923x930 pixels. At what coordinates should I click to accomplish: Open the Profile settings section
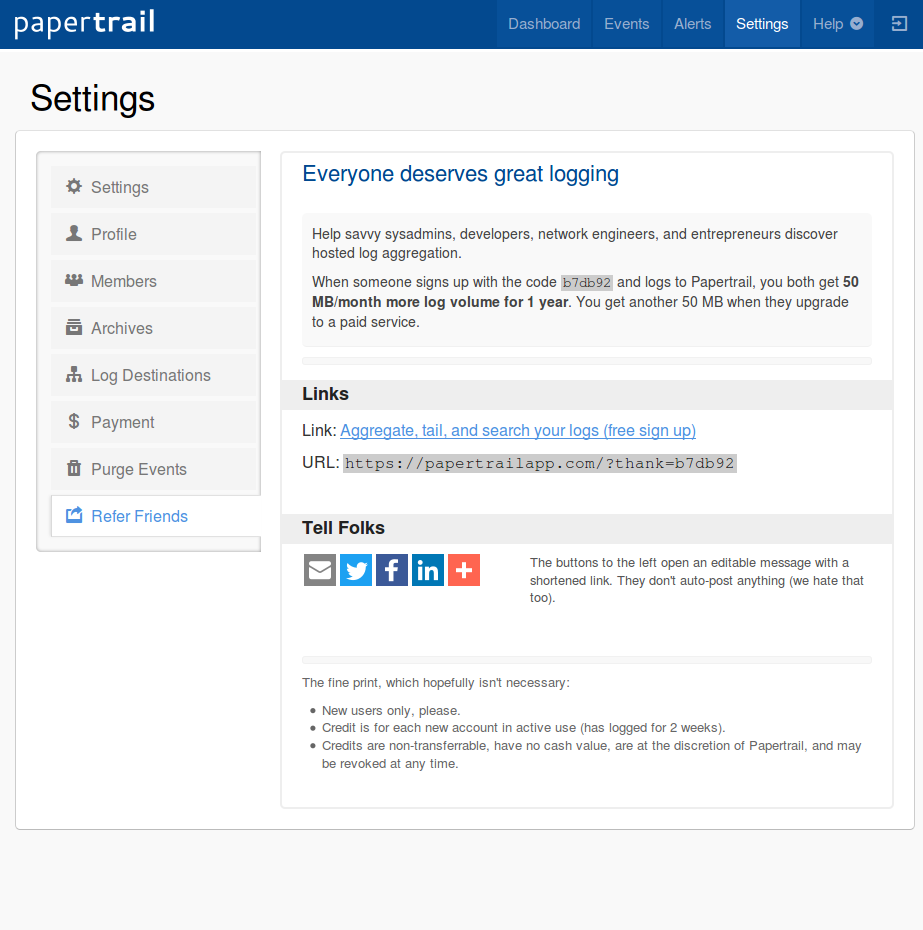tap(114, 234)
